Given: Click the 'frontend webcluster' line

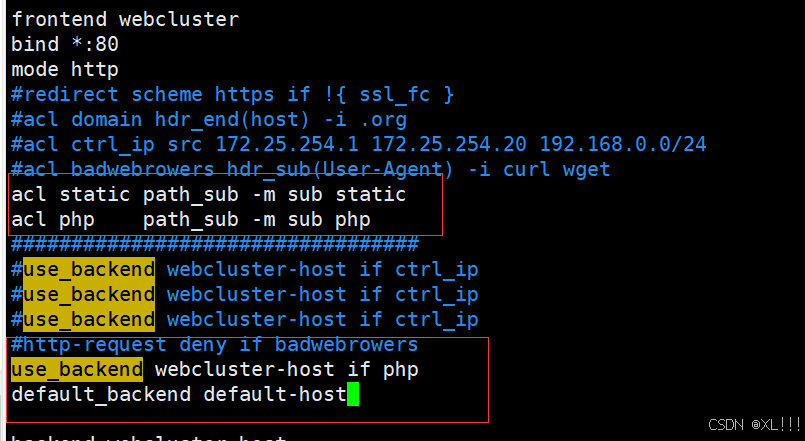Looking at the screenshot, I should pos(125,20).
